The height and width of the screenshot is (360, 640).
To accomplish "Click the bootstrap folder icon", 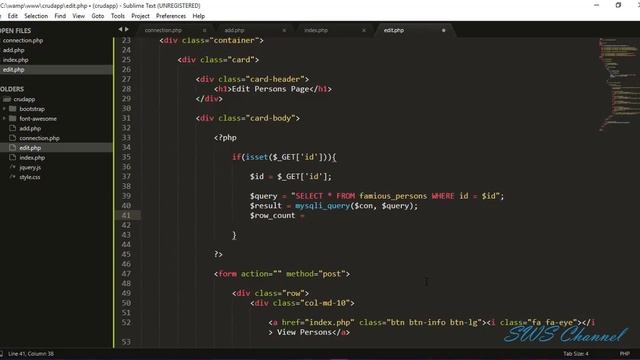I will (x=13, y=109).
